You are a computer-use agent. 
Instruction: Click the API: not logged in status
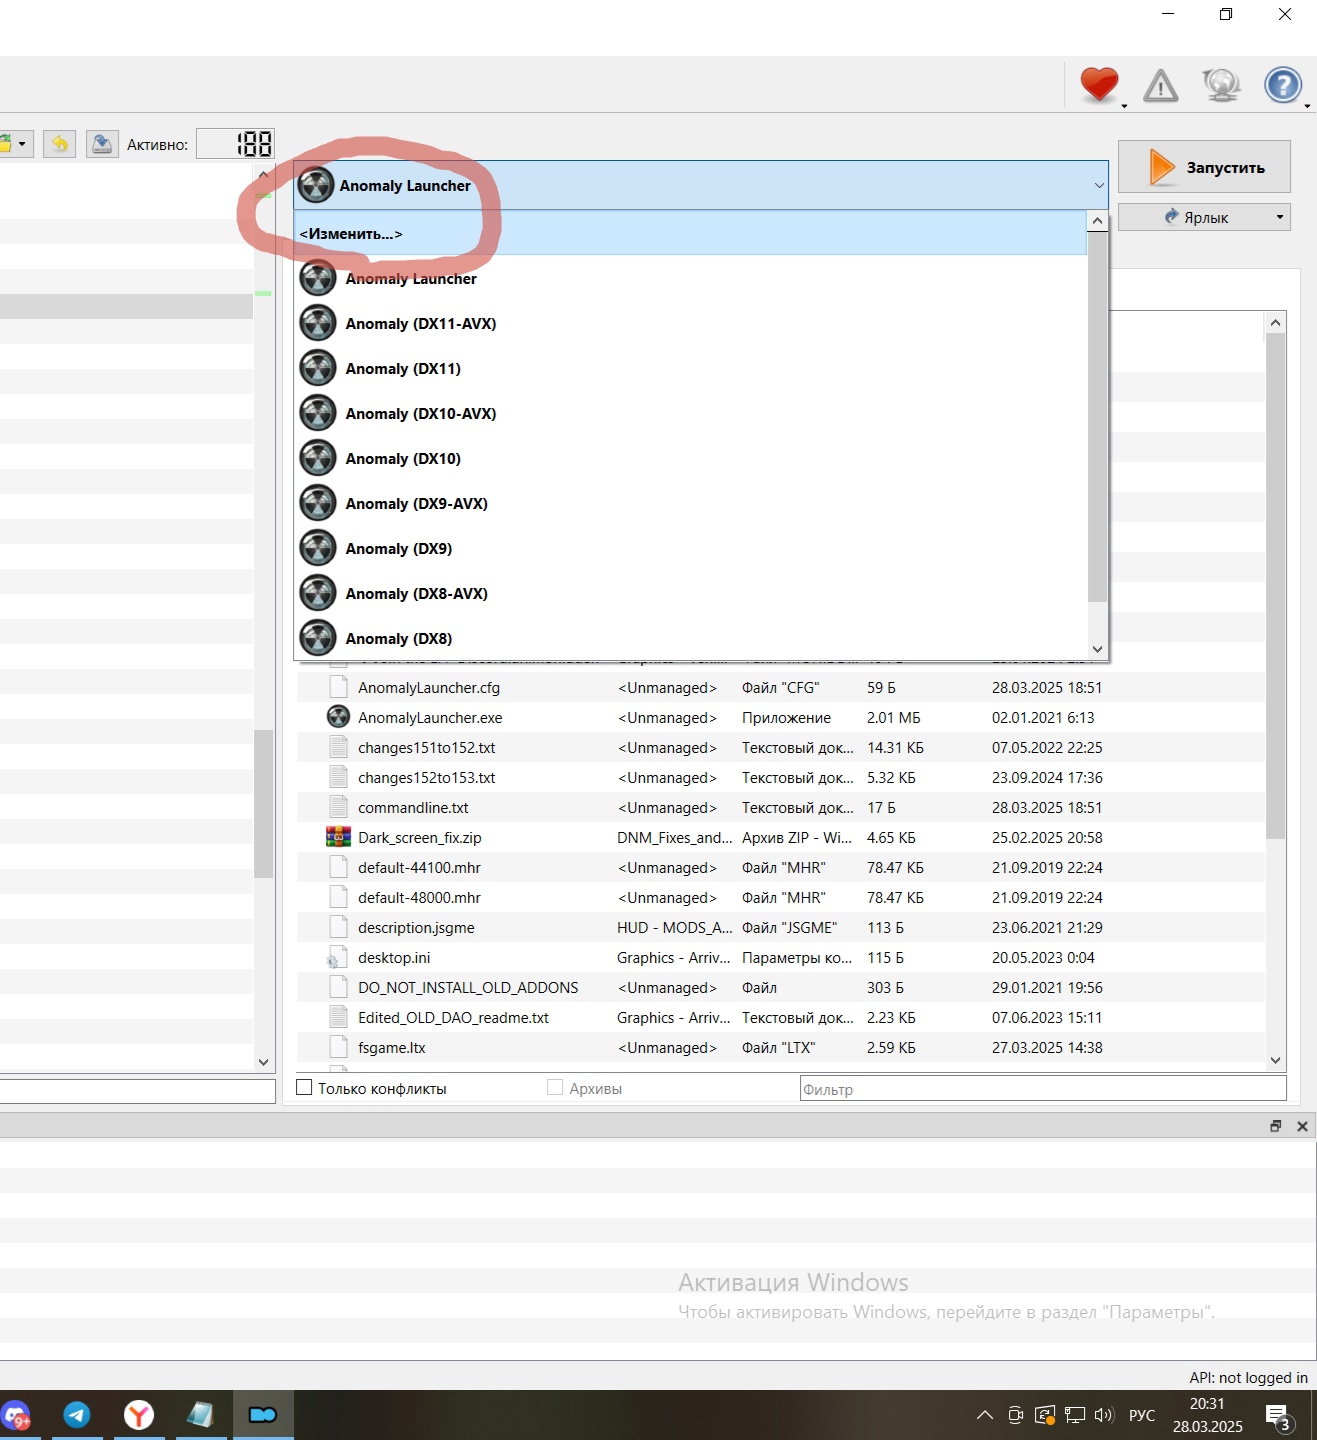click(x=1248, y=1377)
